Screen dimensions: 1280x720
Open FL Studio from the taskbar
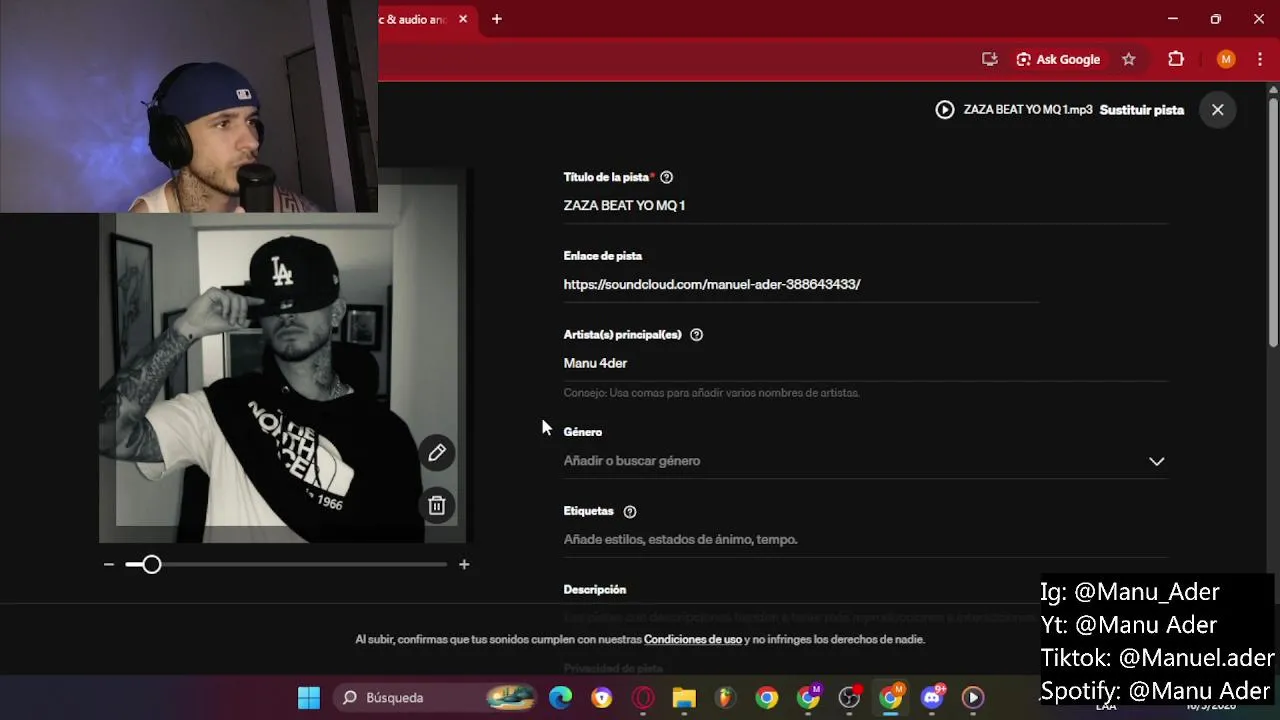[x=725, y=697]
